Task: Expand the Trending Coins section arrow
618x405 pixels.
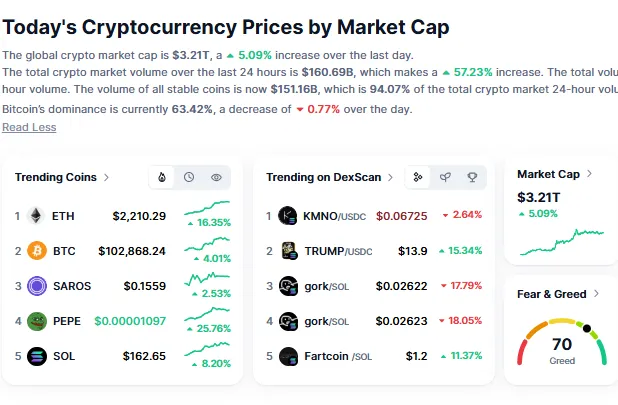Action: coord(107,177)
